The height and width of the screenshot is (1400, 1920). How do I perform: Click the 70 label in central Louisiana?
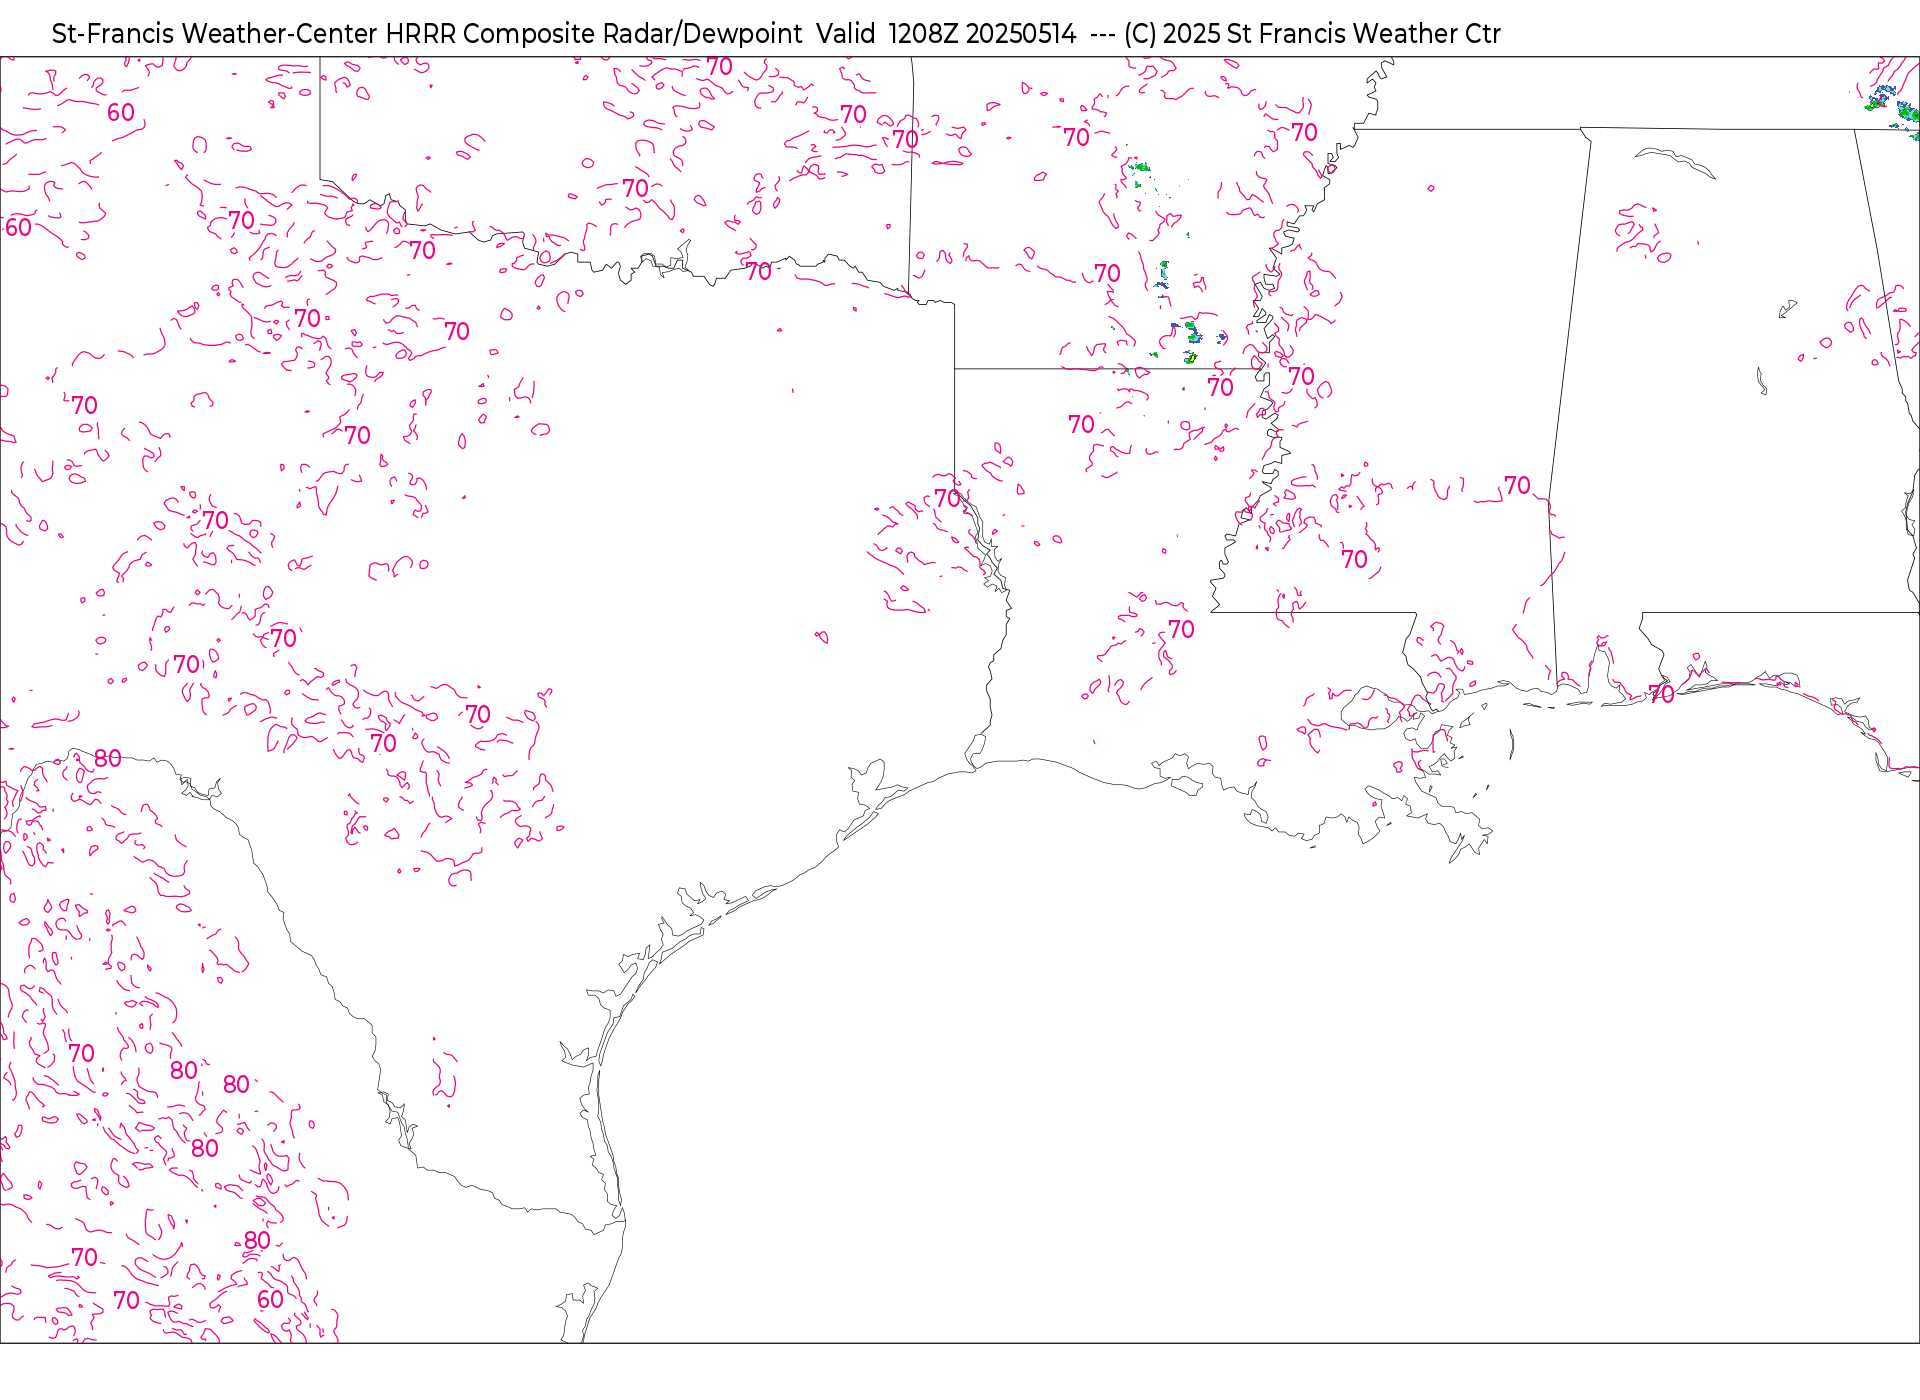(1181, 629)
